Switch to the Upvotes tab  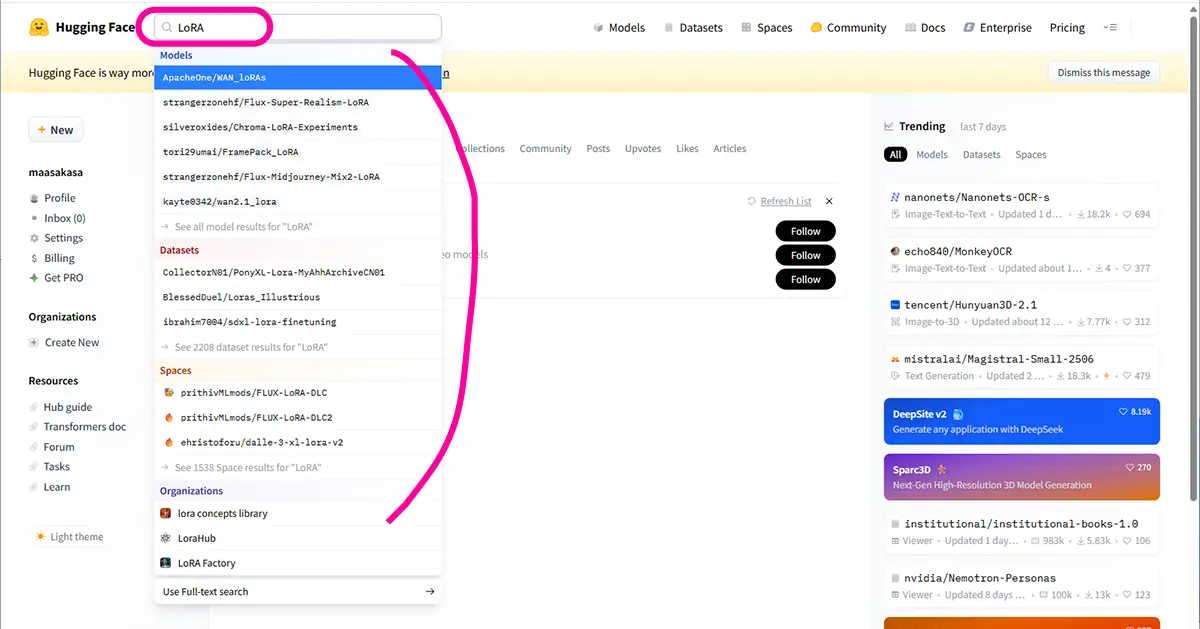click(x=643, y=149)
